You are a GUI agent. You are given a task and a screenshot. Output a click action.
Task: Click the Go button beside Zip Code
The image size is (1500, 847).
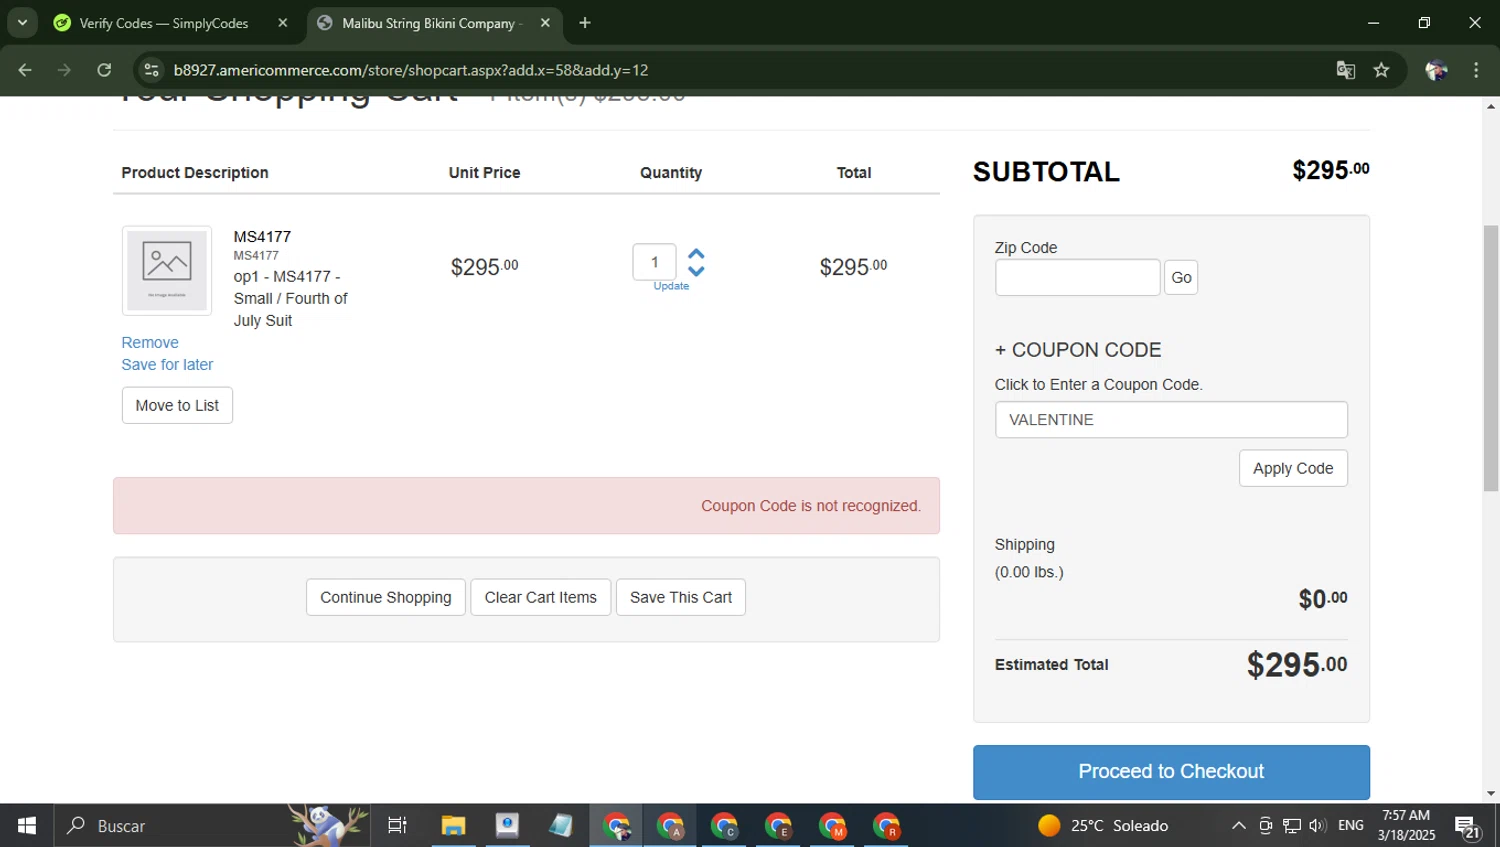pyautogui.click(x=1181, y=277)
